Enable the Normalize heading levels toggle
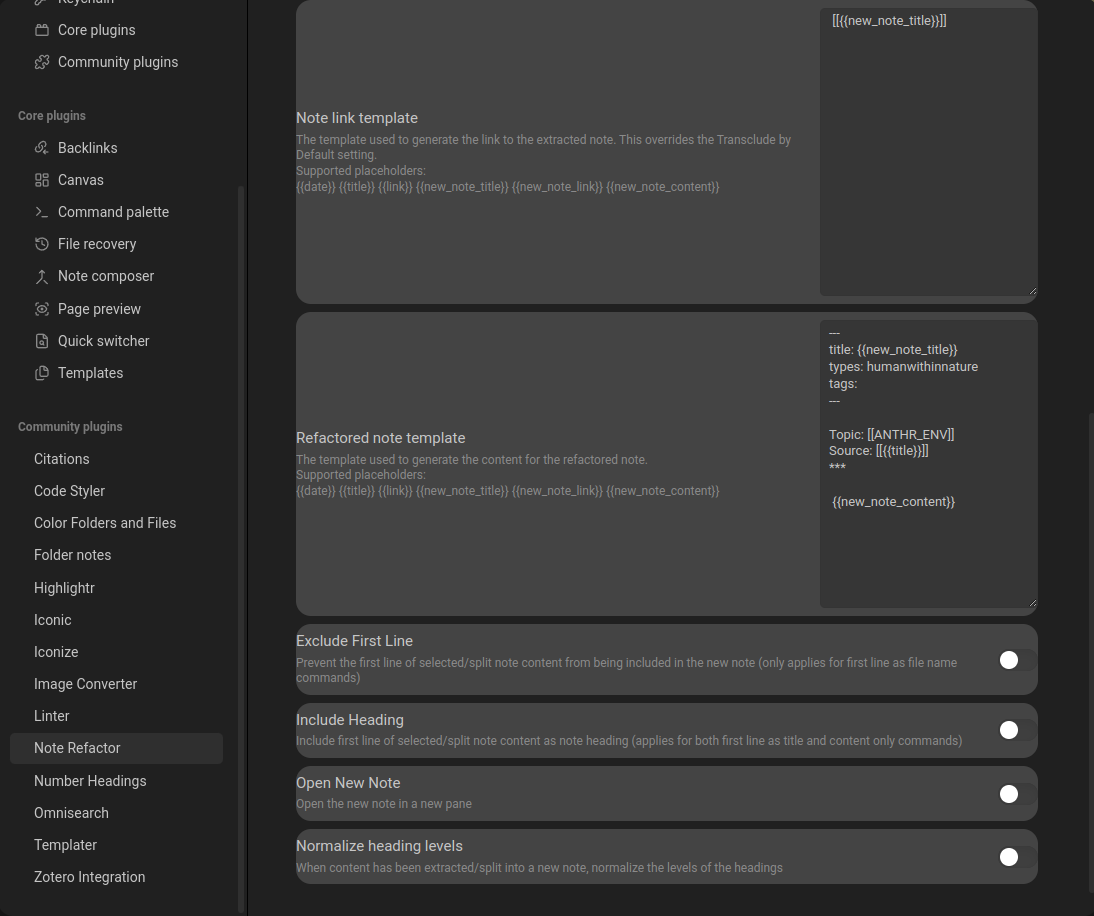Screen dimensions: 1094x916 tap(1017, 857)
